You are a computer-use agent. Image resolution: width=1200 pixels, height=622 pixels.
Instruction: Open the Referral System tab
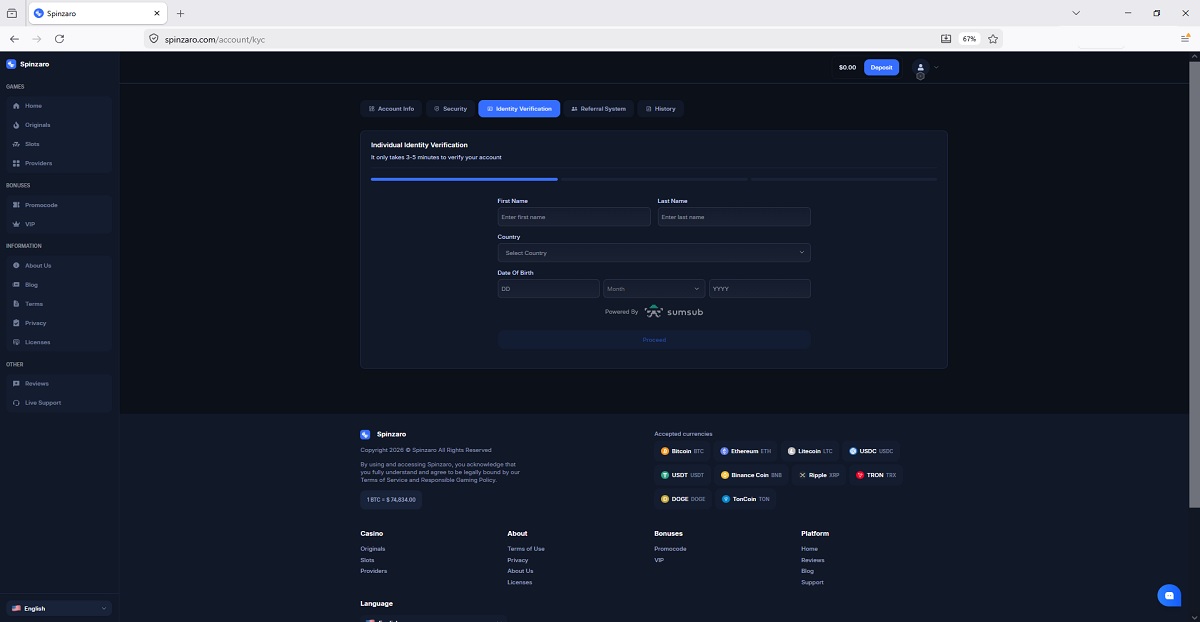[x=598, y=109]
